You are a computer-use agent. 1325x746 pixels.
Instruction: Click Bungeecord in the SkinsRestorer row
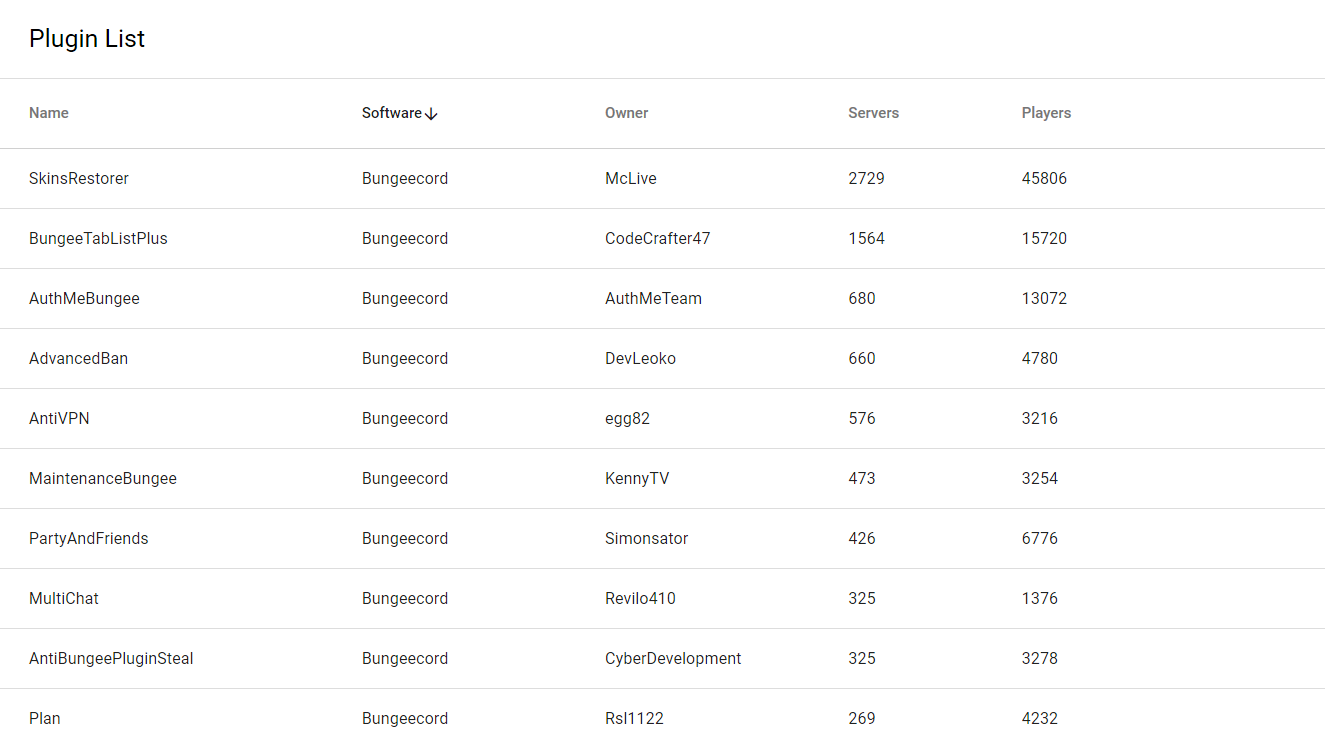pyautogui.click(x=405, y=179)
